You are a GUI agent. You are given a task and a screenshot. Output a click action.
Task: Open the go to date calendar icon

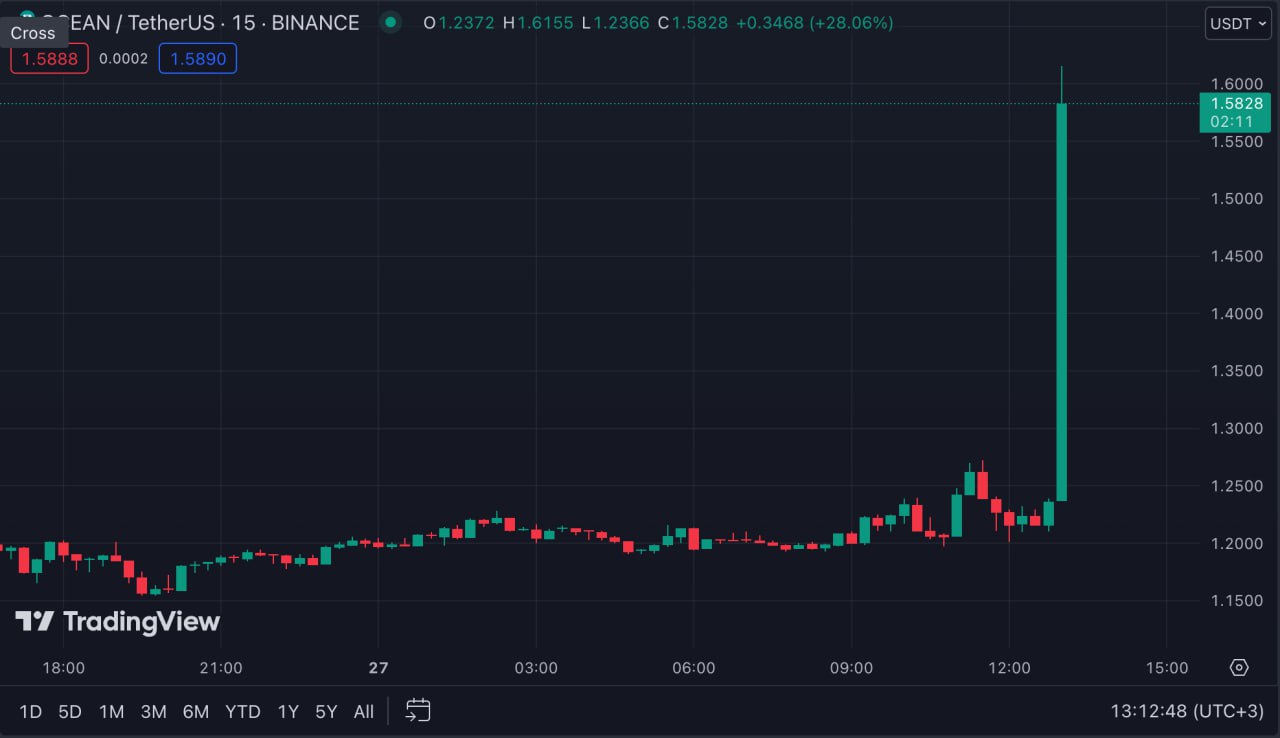pos(418,711)
